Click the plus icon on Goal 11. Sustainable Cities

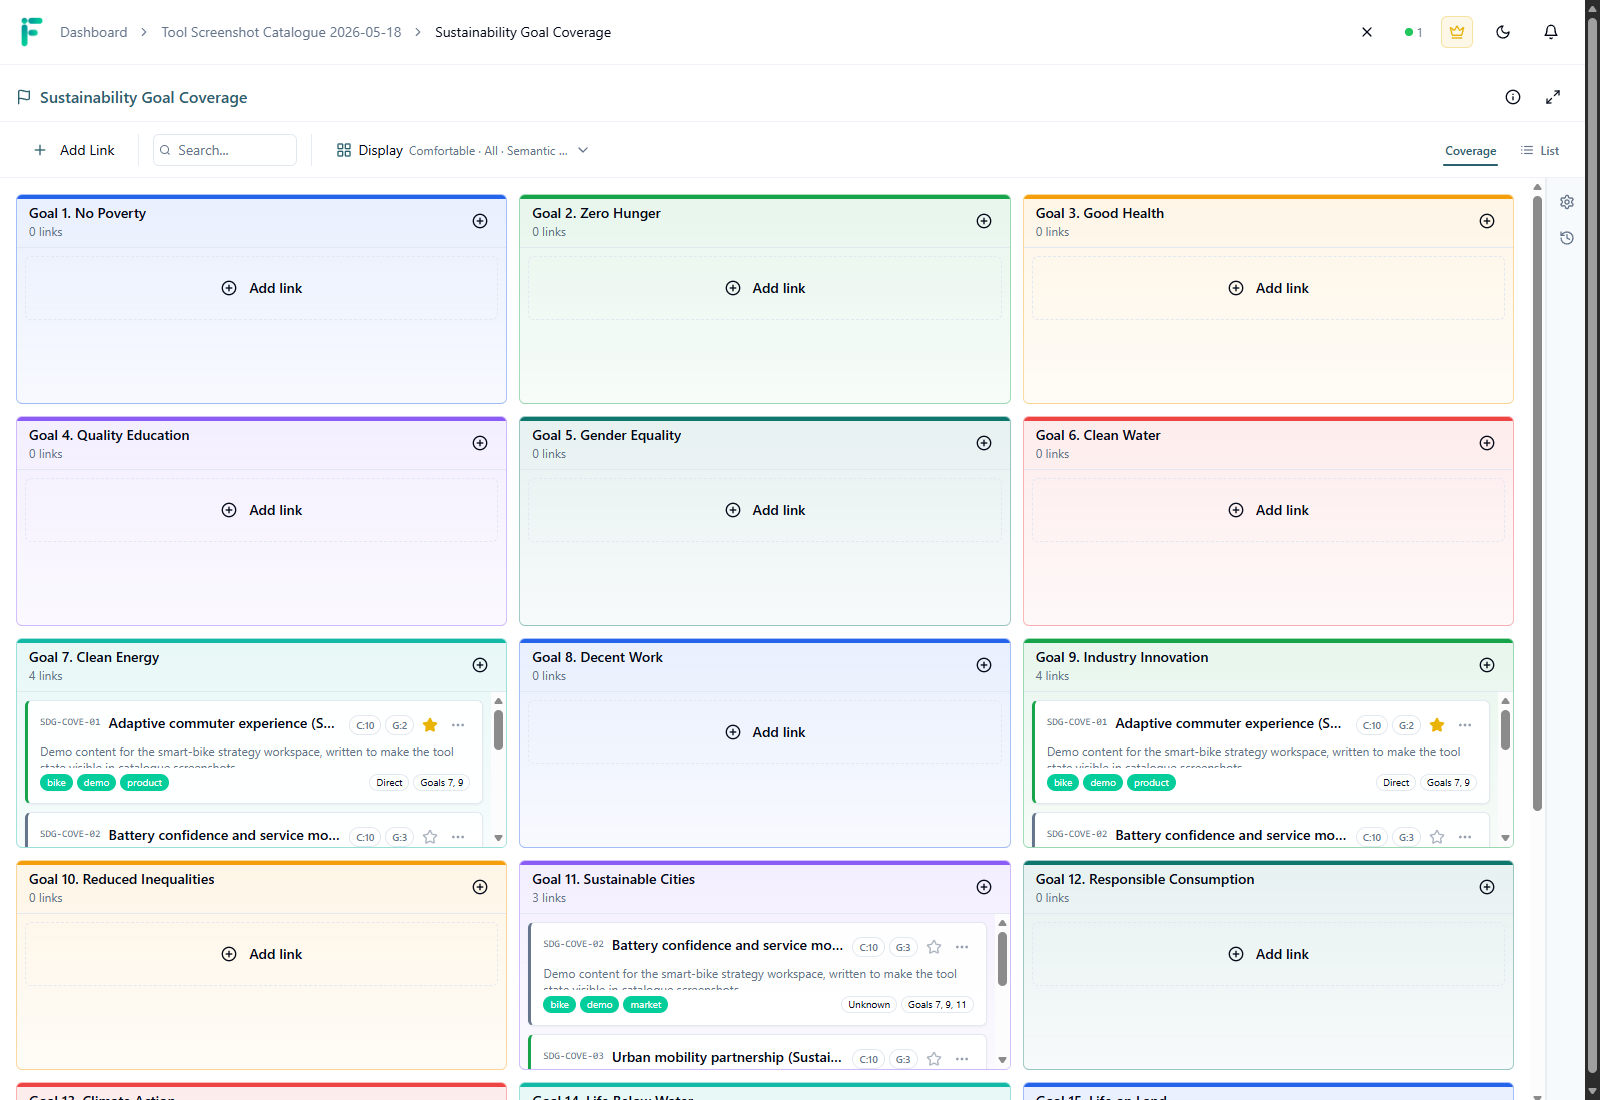pos(984,887)
